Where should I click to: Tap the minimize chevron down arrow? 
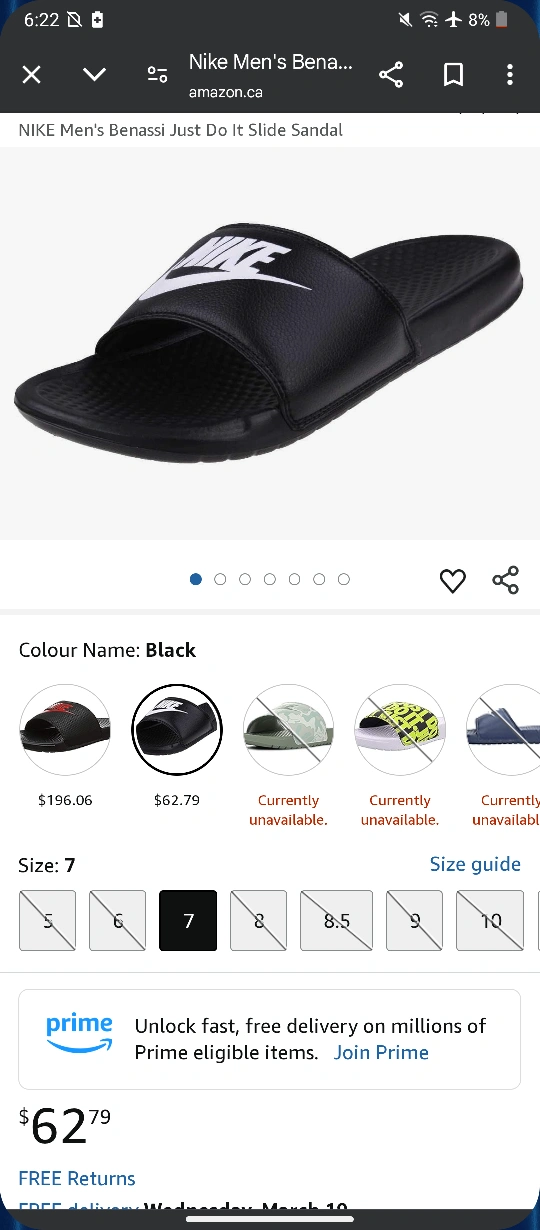click(x=95, y=75)
